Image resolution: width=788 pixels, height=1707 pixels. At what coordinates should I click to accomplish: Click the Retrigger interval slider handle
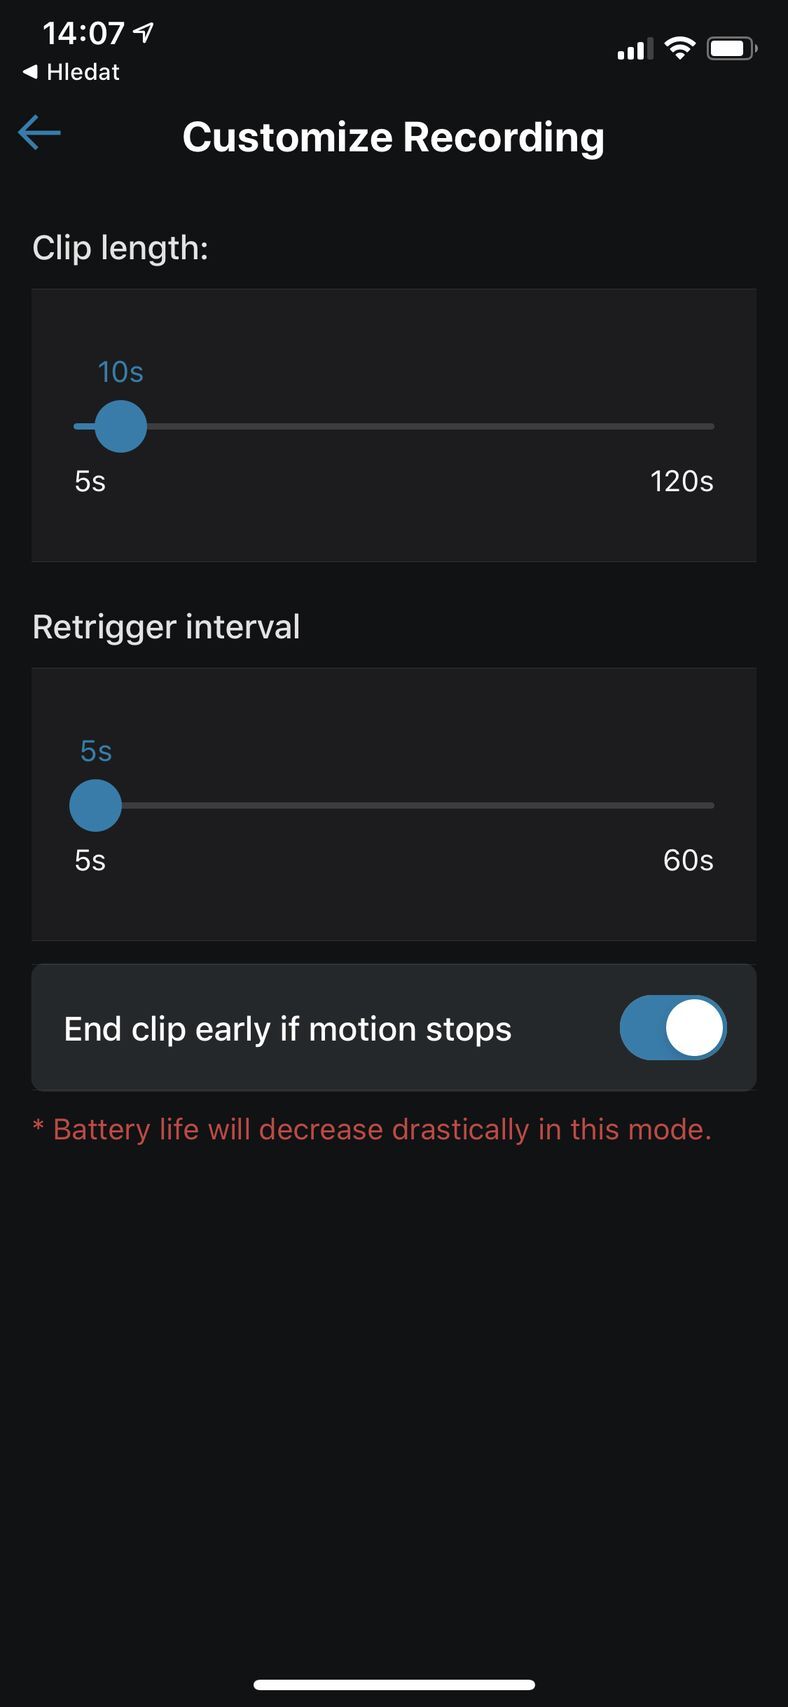tap(95, 805)
